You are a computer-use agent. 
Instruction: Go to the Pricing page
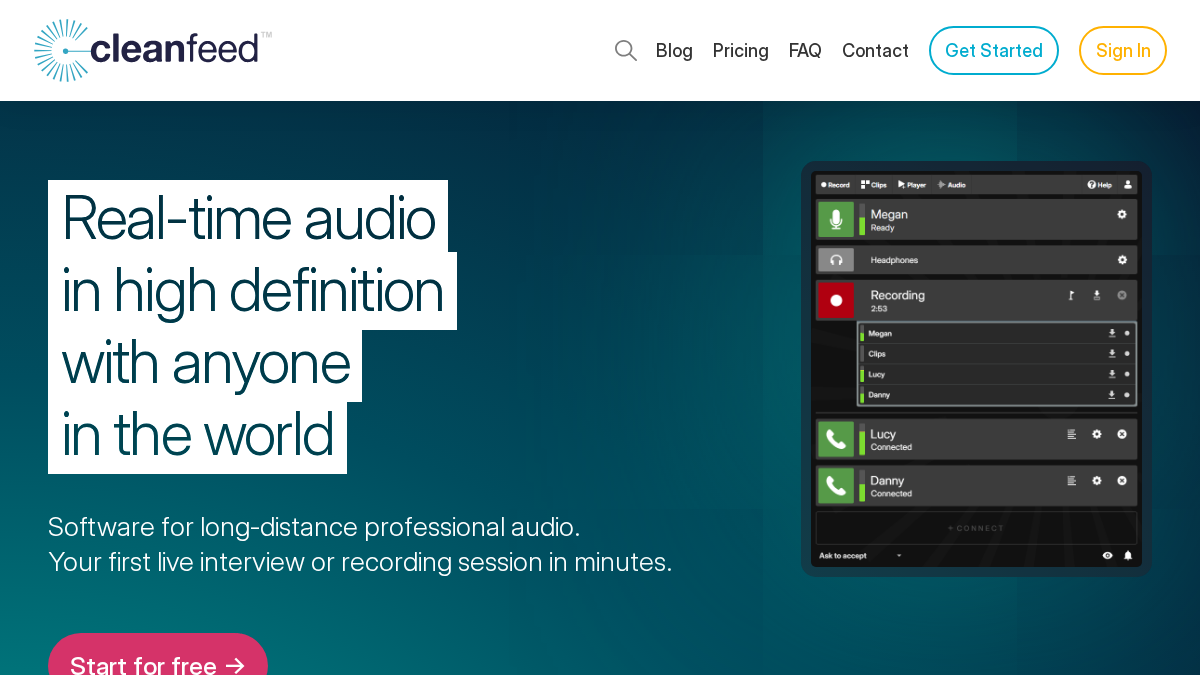[741, 50]
